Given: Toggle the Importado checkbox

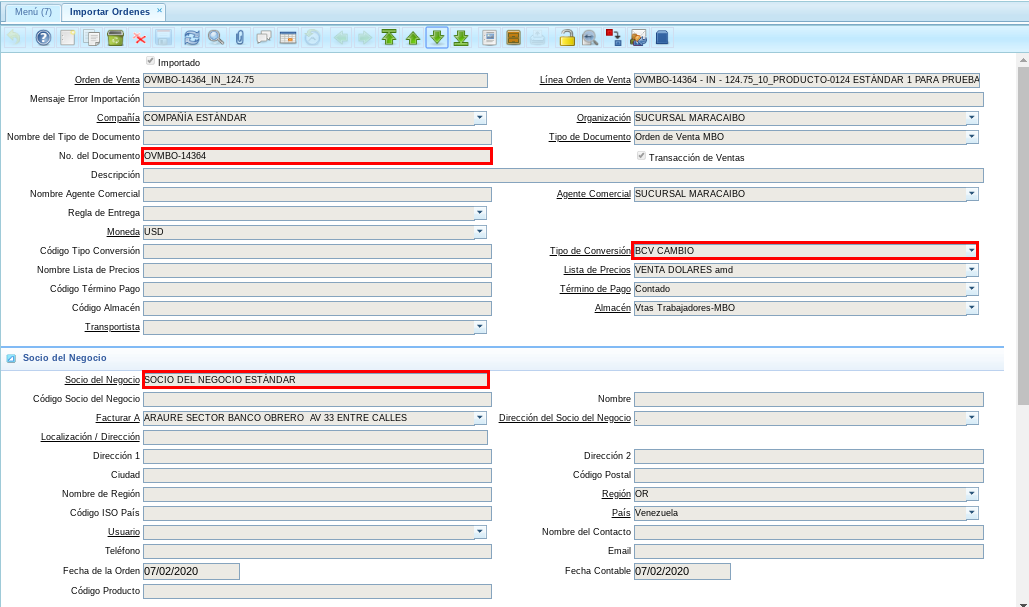Looking at the screenshot, I should (x=150, y=61).
